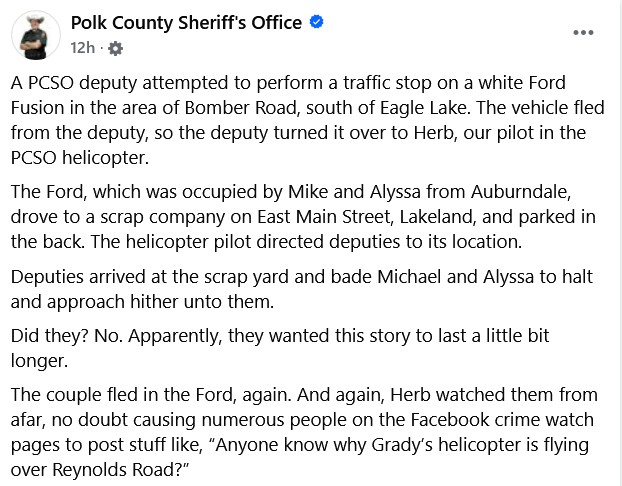Click the line "Did they? No. Apparently"
This screenshot has width=622, height=486.
coord(280,348)
